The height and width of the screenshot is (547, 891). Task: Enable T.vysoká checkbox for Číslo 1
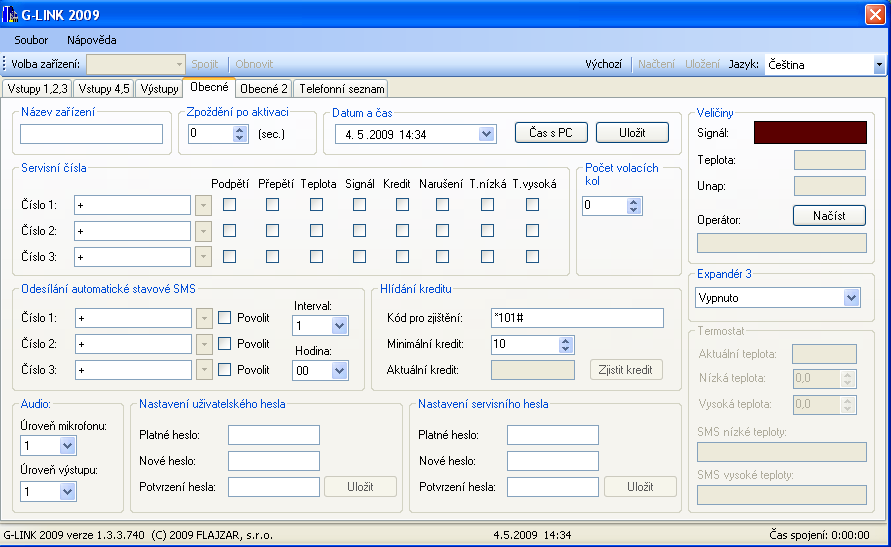(532, 204)
